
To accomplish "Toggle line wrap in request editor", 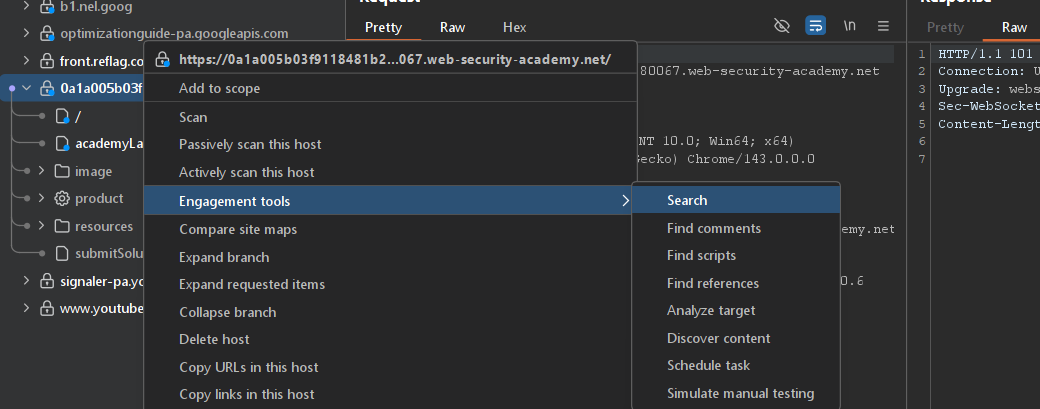I will 816,26.
